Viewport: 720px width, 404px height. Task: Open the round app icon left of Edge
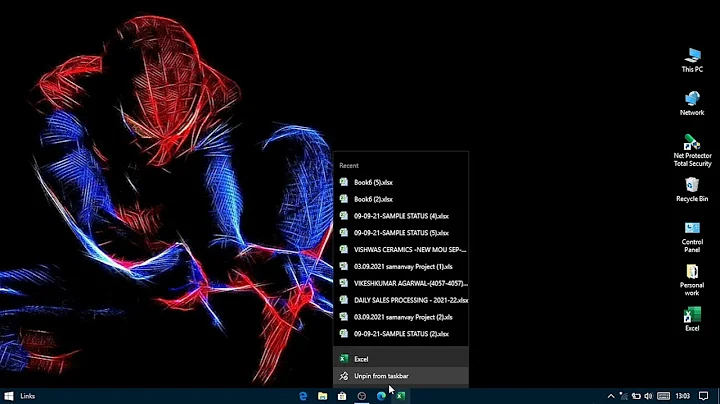pyautogui.click(x=361, y=396)
